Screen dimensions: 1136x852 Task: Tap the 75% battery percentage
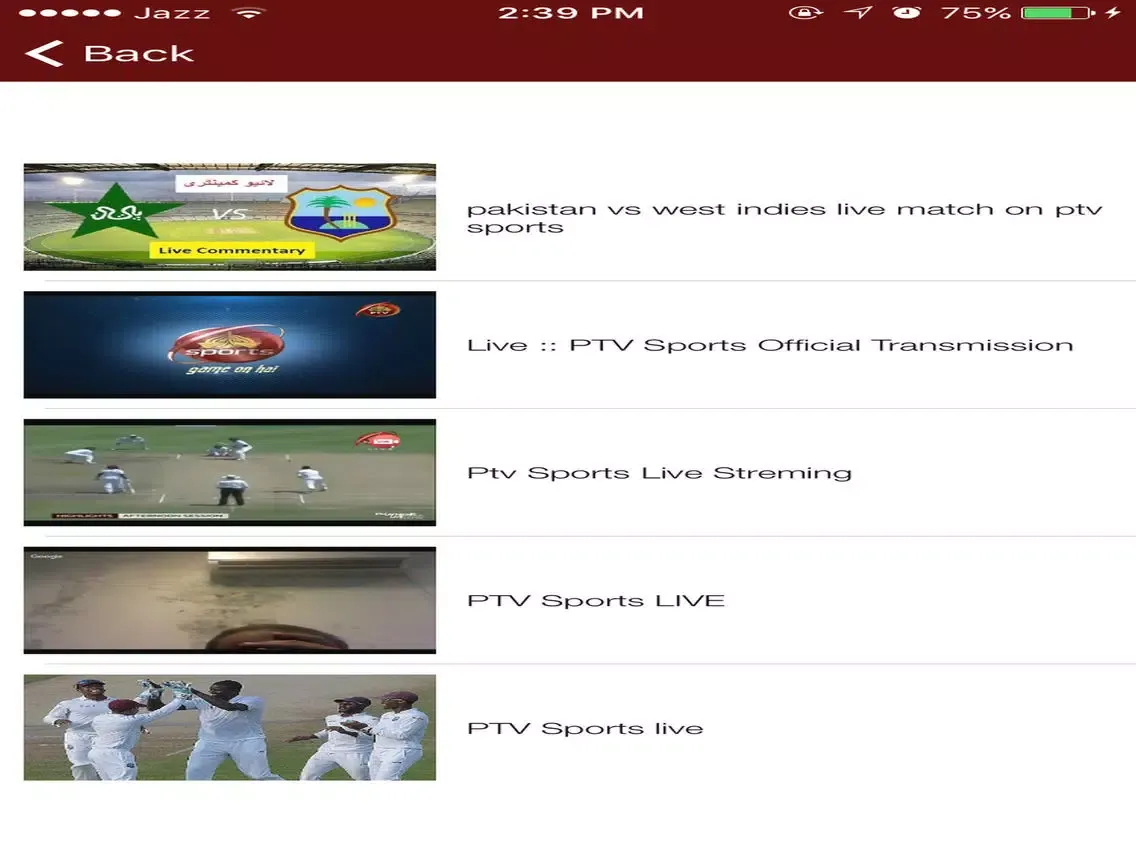point(975,12)
